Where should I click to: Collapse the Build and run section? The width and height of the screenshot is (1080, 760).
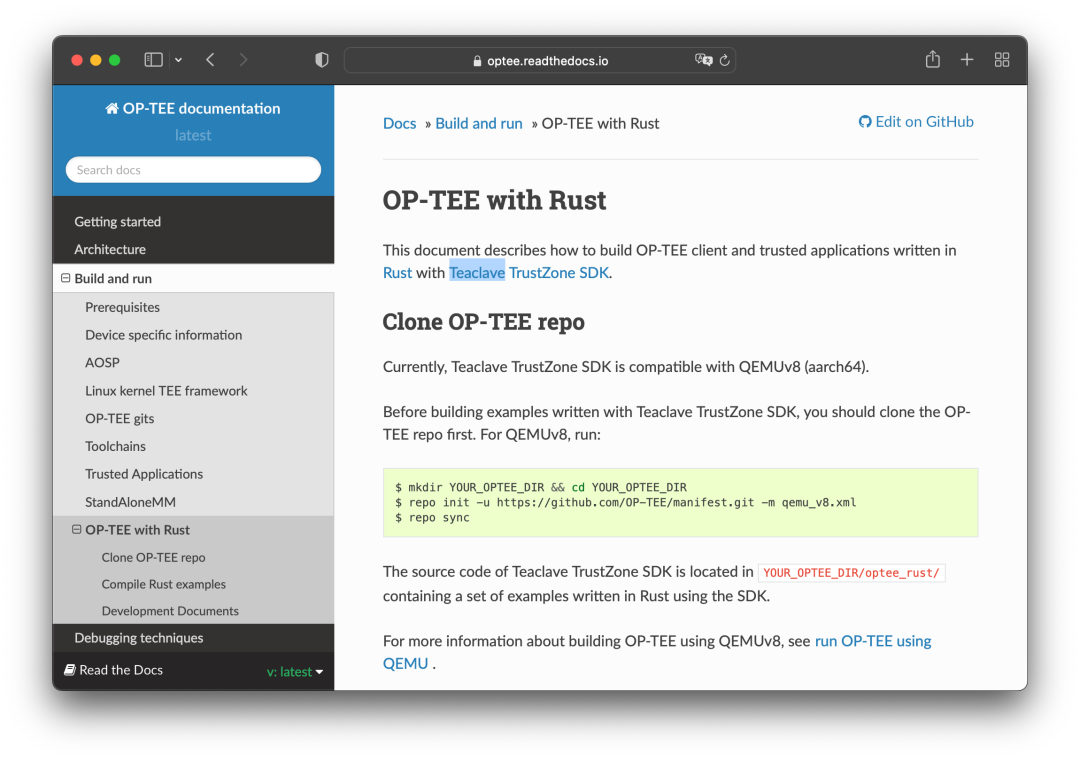(65, 279)
